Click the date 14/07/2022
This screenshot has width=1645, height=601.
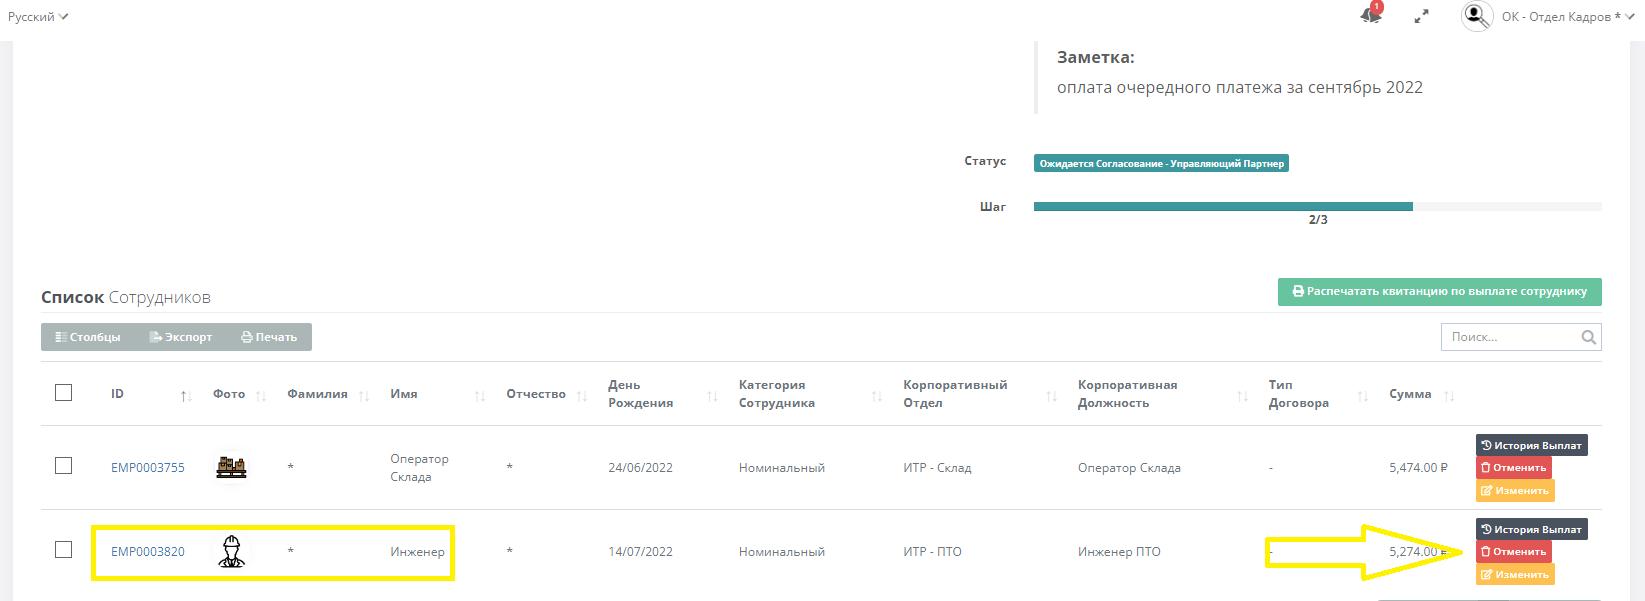640,551
